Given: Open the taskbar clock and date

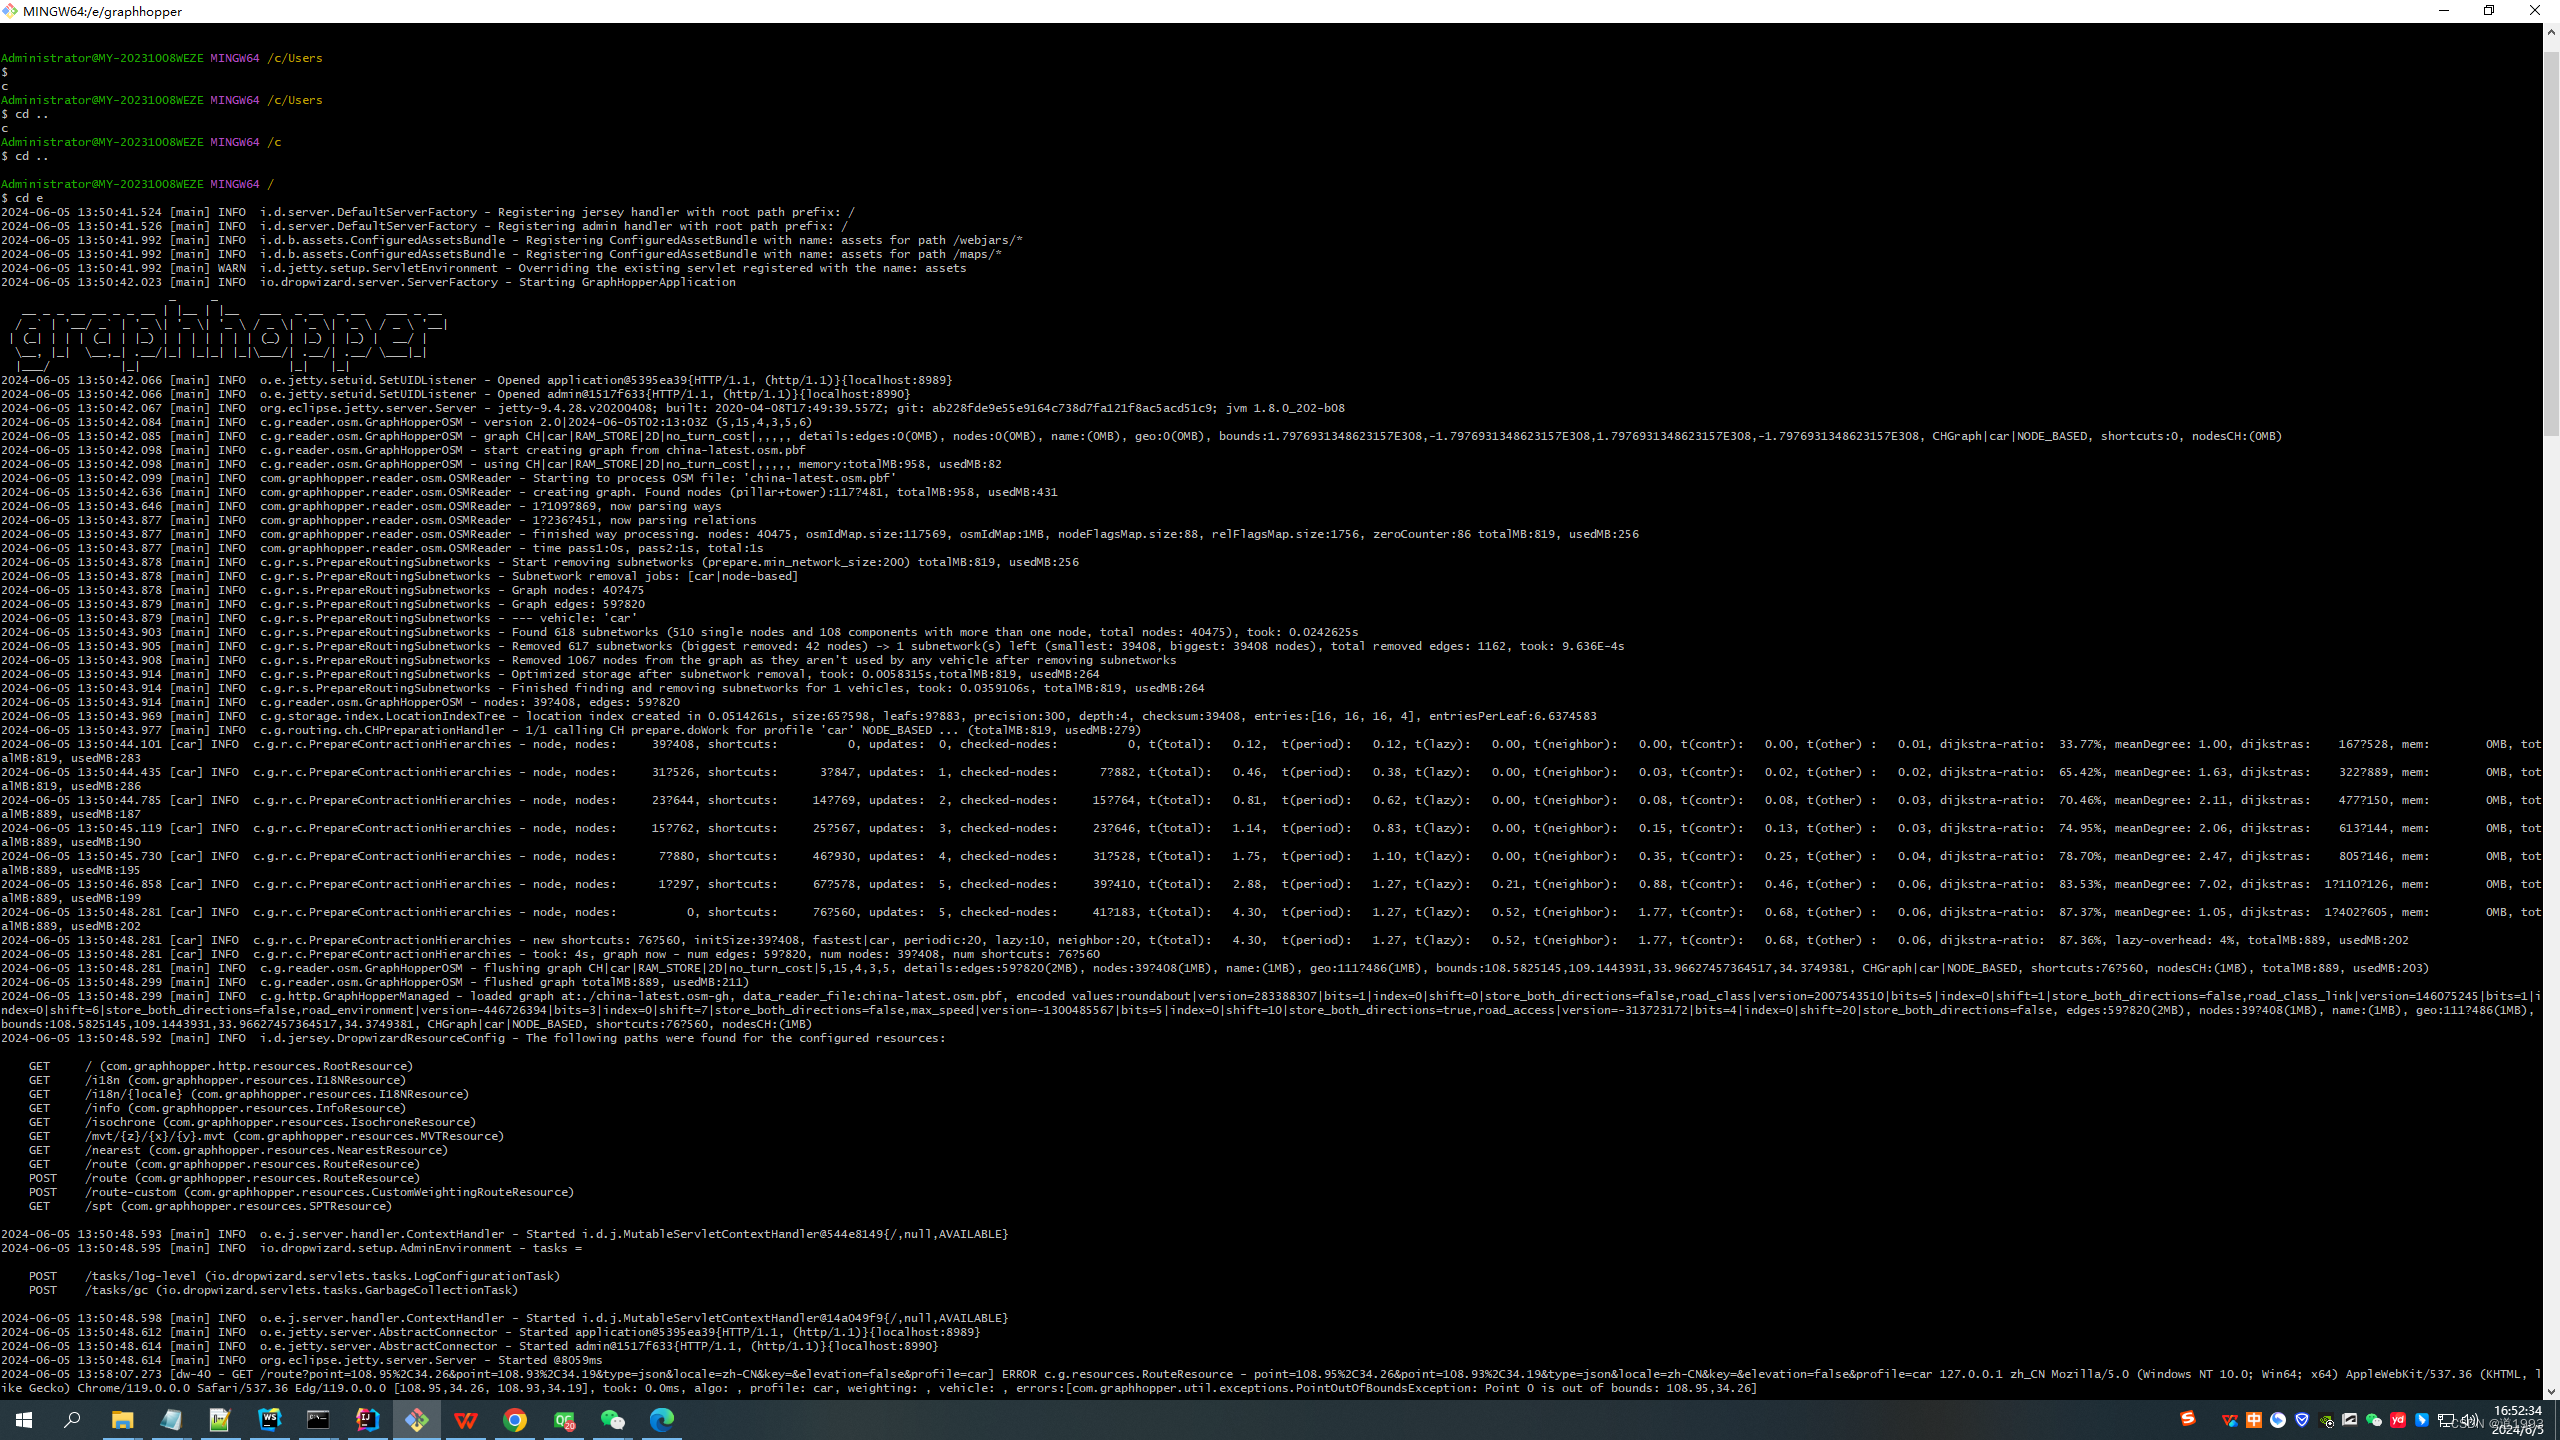Looking at the screenshot, I should (2516, 1419).
